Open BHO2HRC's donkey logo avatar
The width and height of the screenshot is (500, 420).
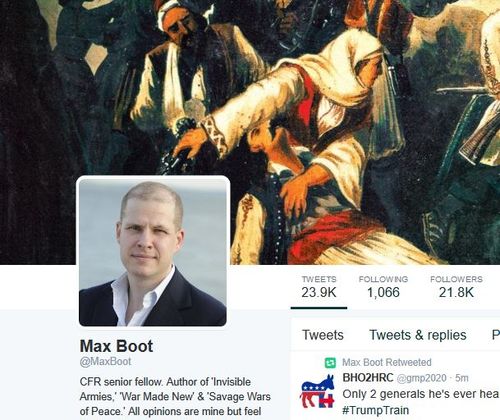point(317,391)
